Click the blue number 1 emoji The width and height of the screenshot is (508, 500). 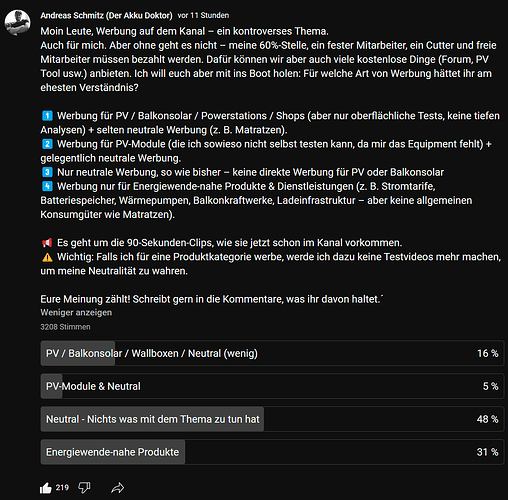coord(47,116)
